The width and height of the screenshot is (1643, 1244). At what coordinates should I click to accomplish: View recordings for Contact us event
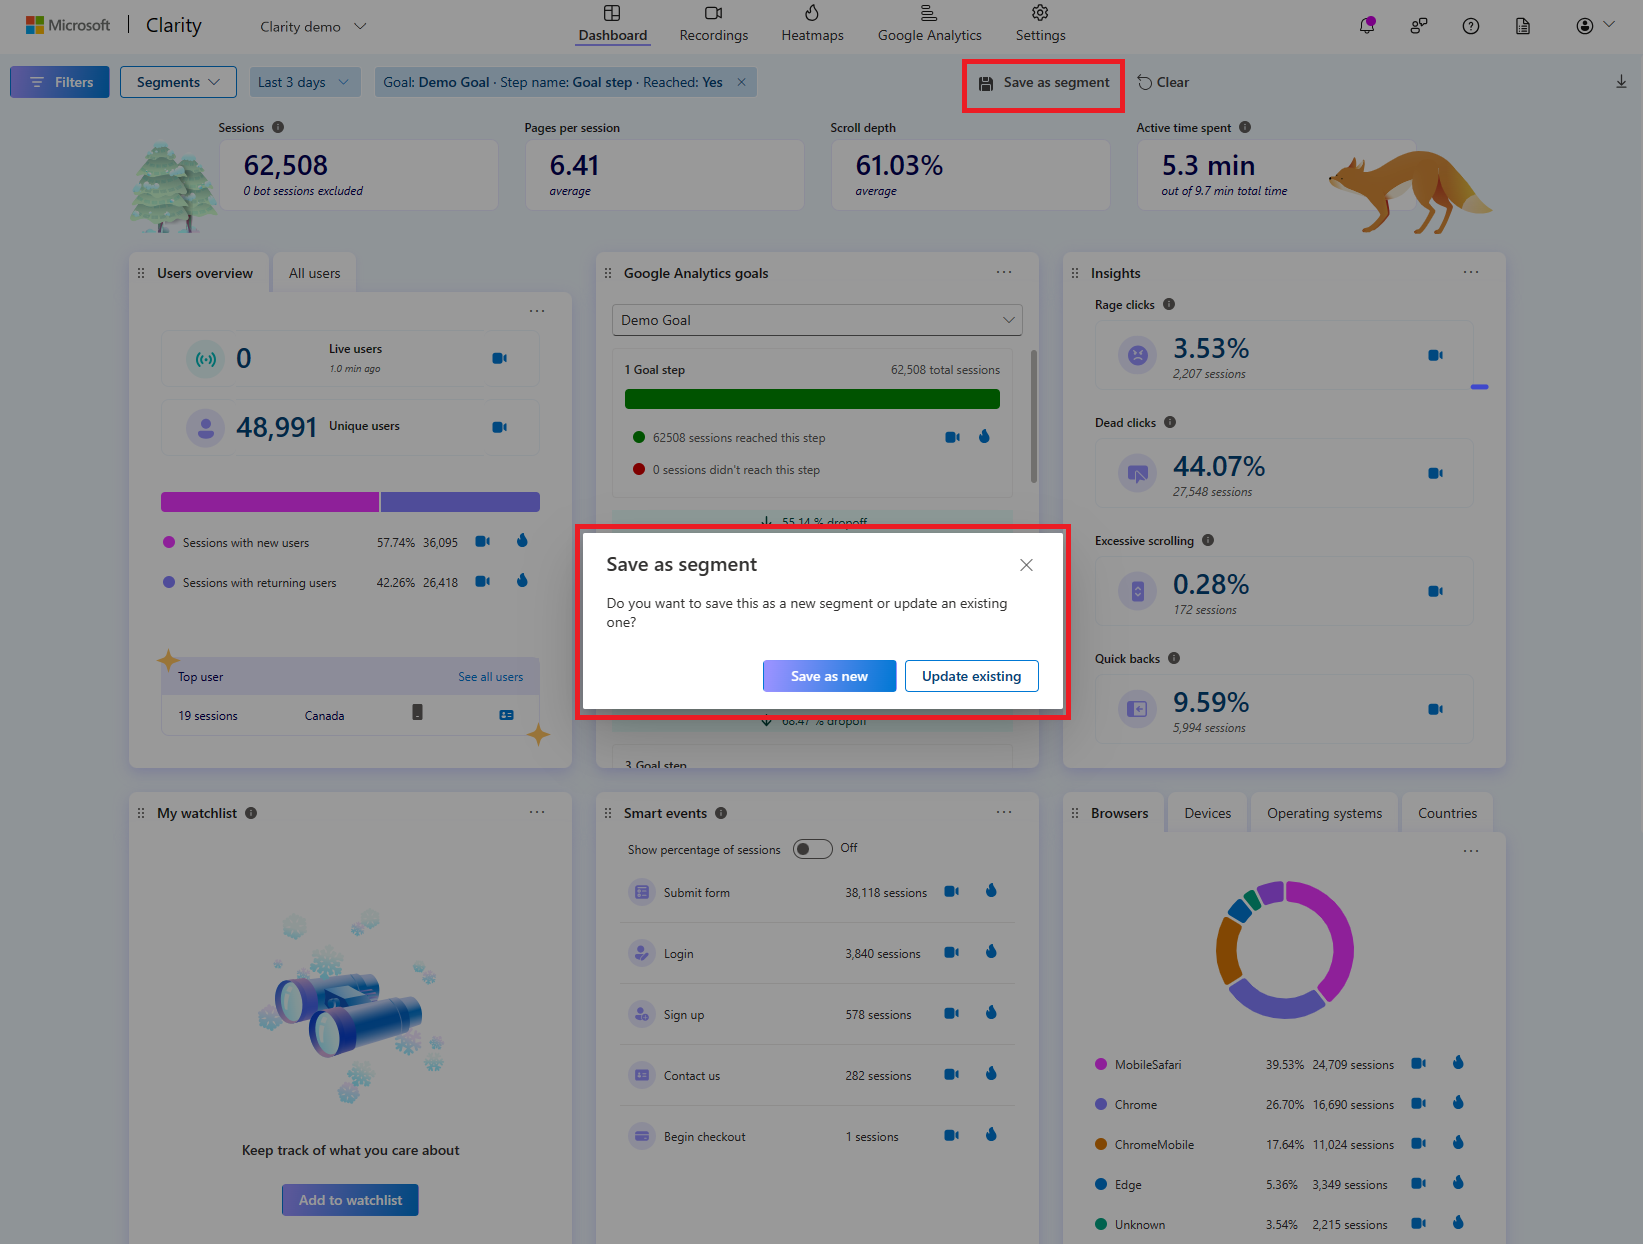(952, 1074)
